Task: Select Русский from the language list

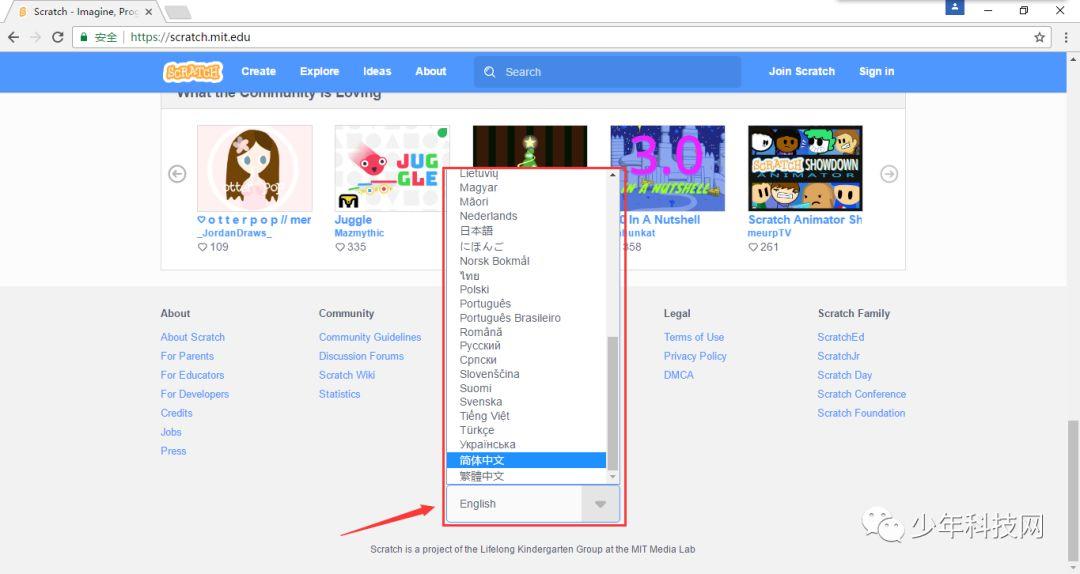Action: (x=526, y=346)
